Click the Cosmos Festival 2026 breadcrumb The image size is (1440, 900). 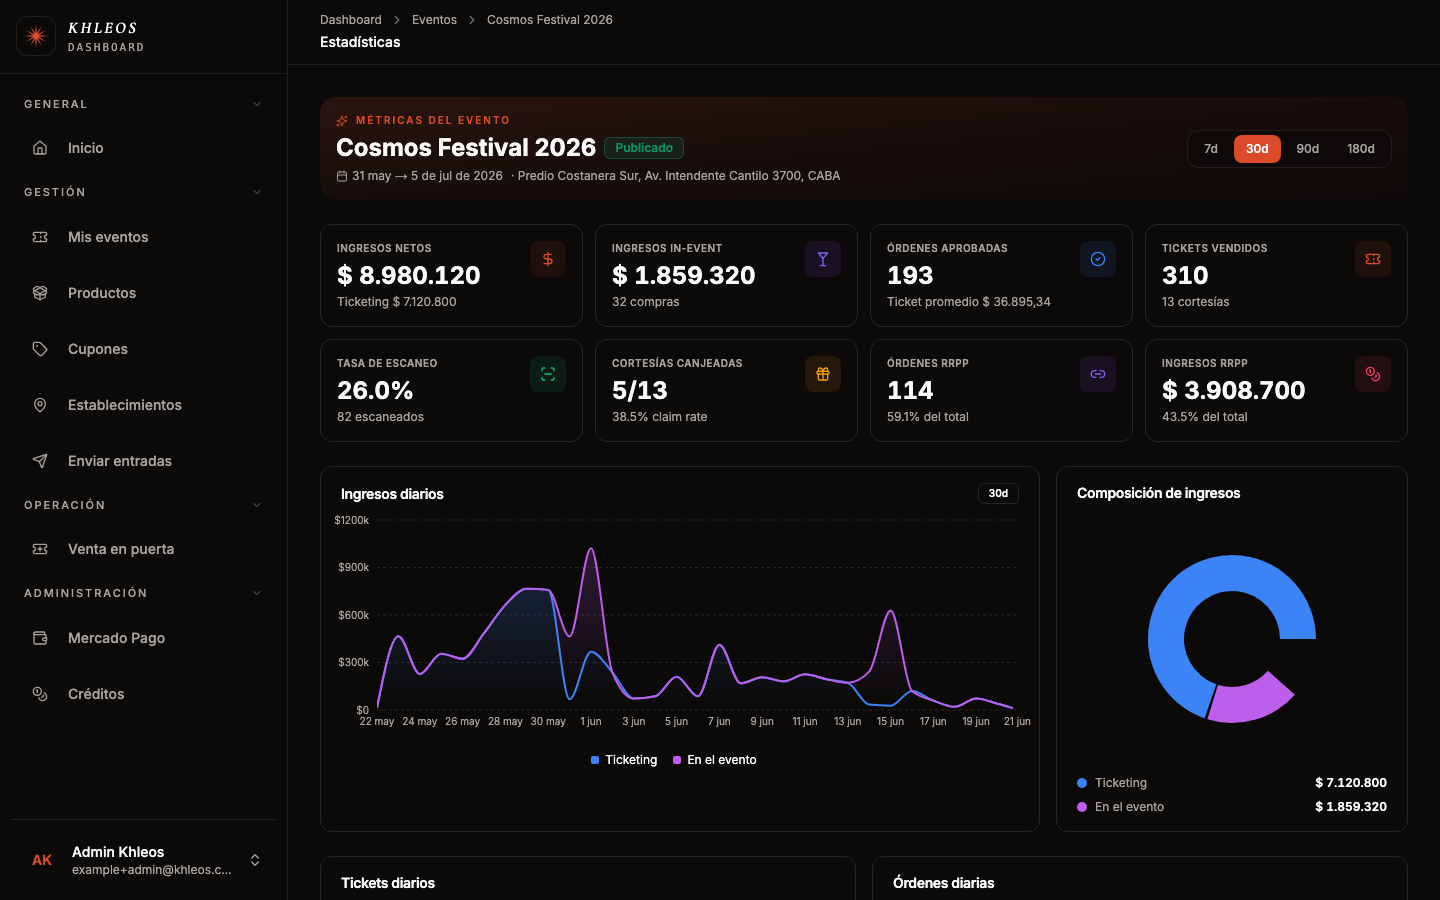pos(550,20)
